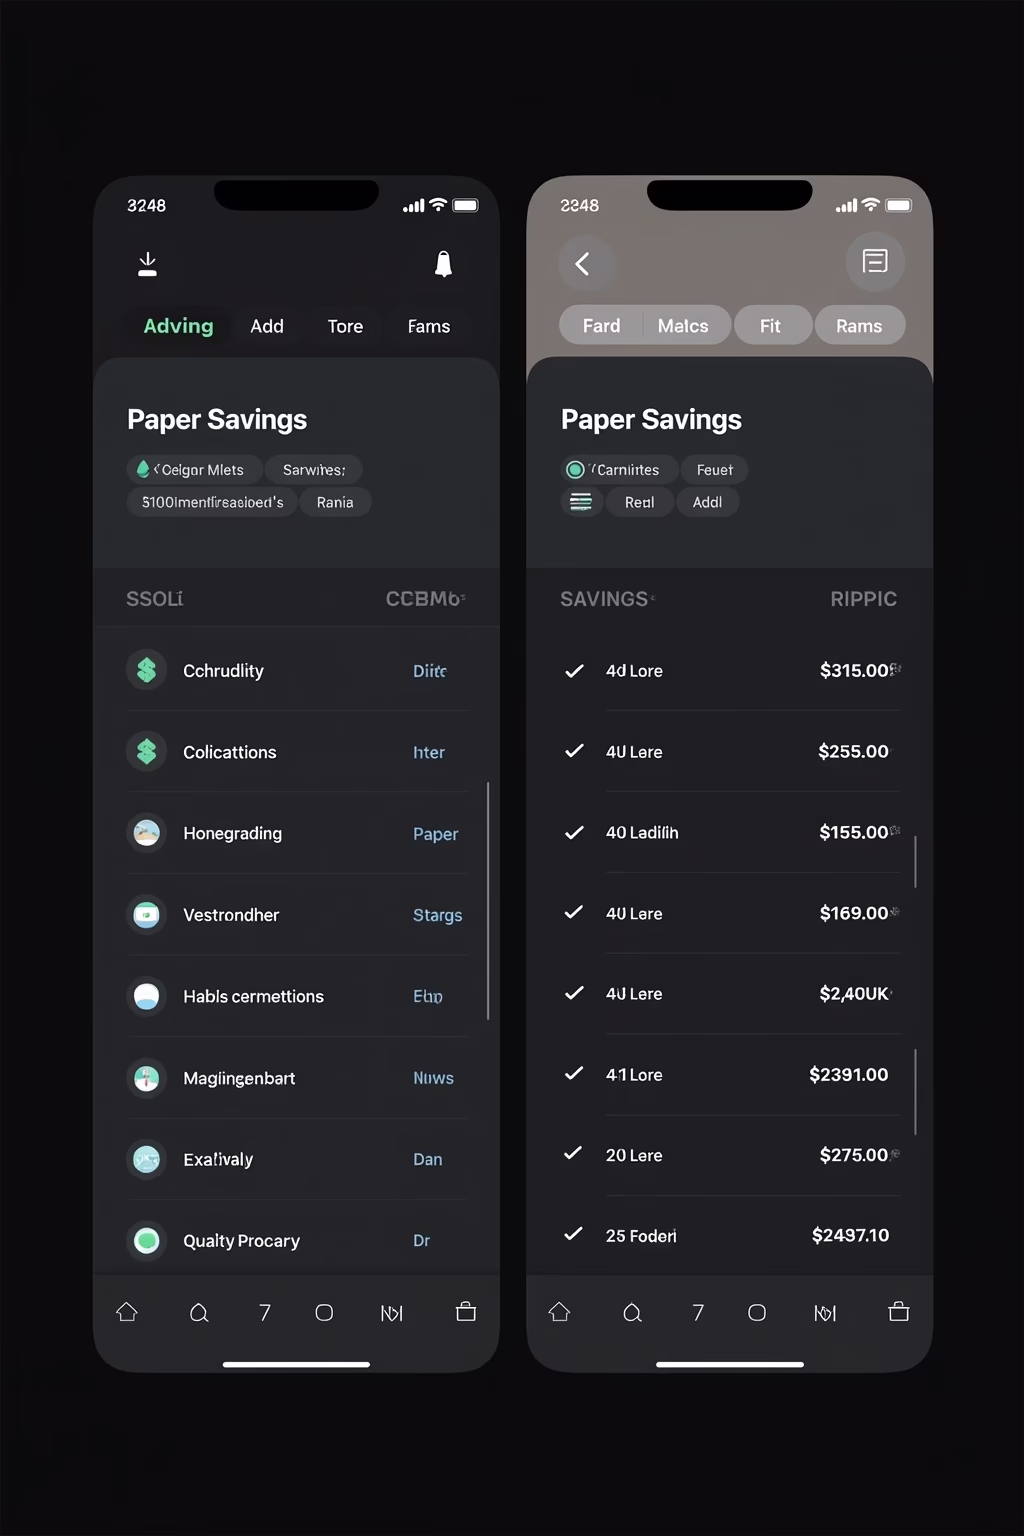Tap the download icon on left phone

147,264
